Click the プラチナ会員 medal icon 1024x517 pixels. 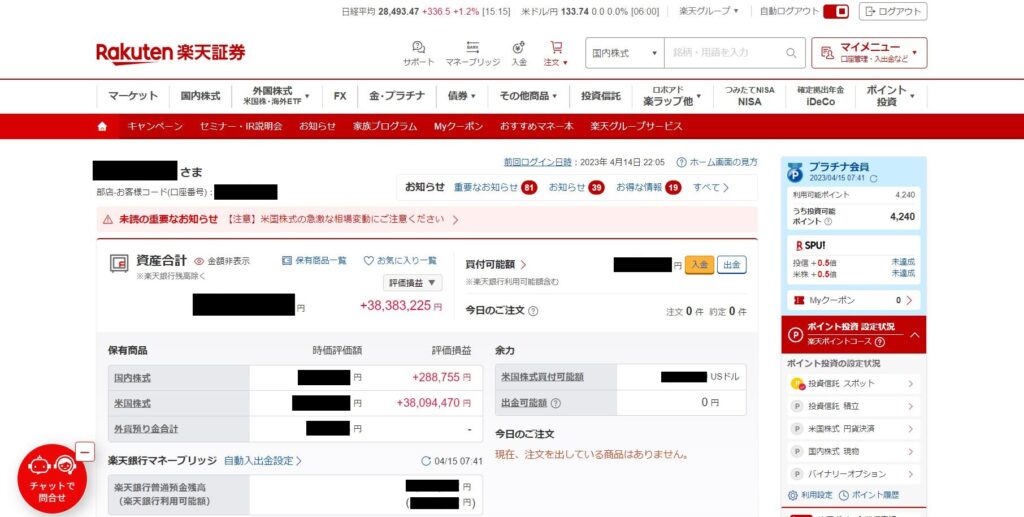coord(795,172)
